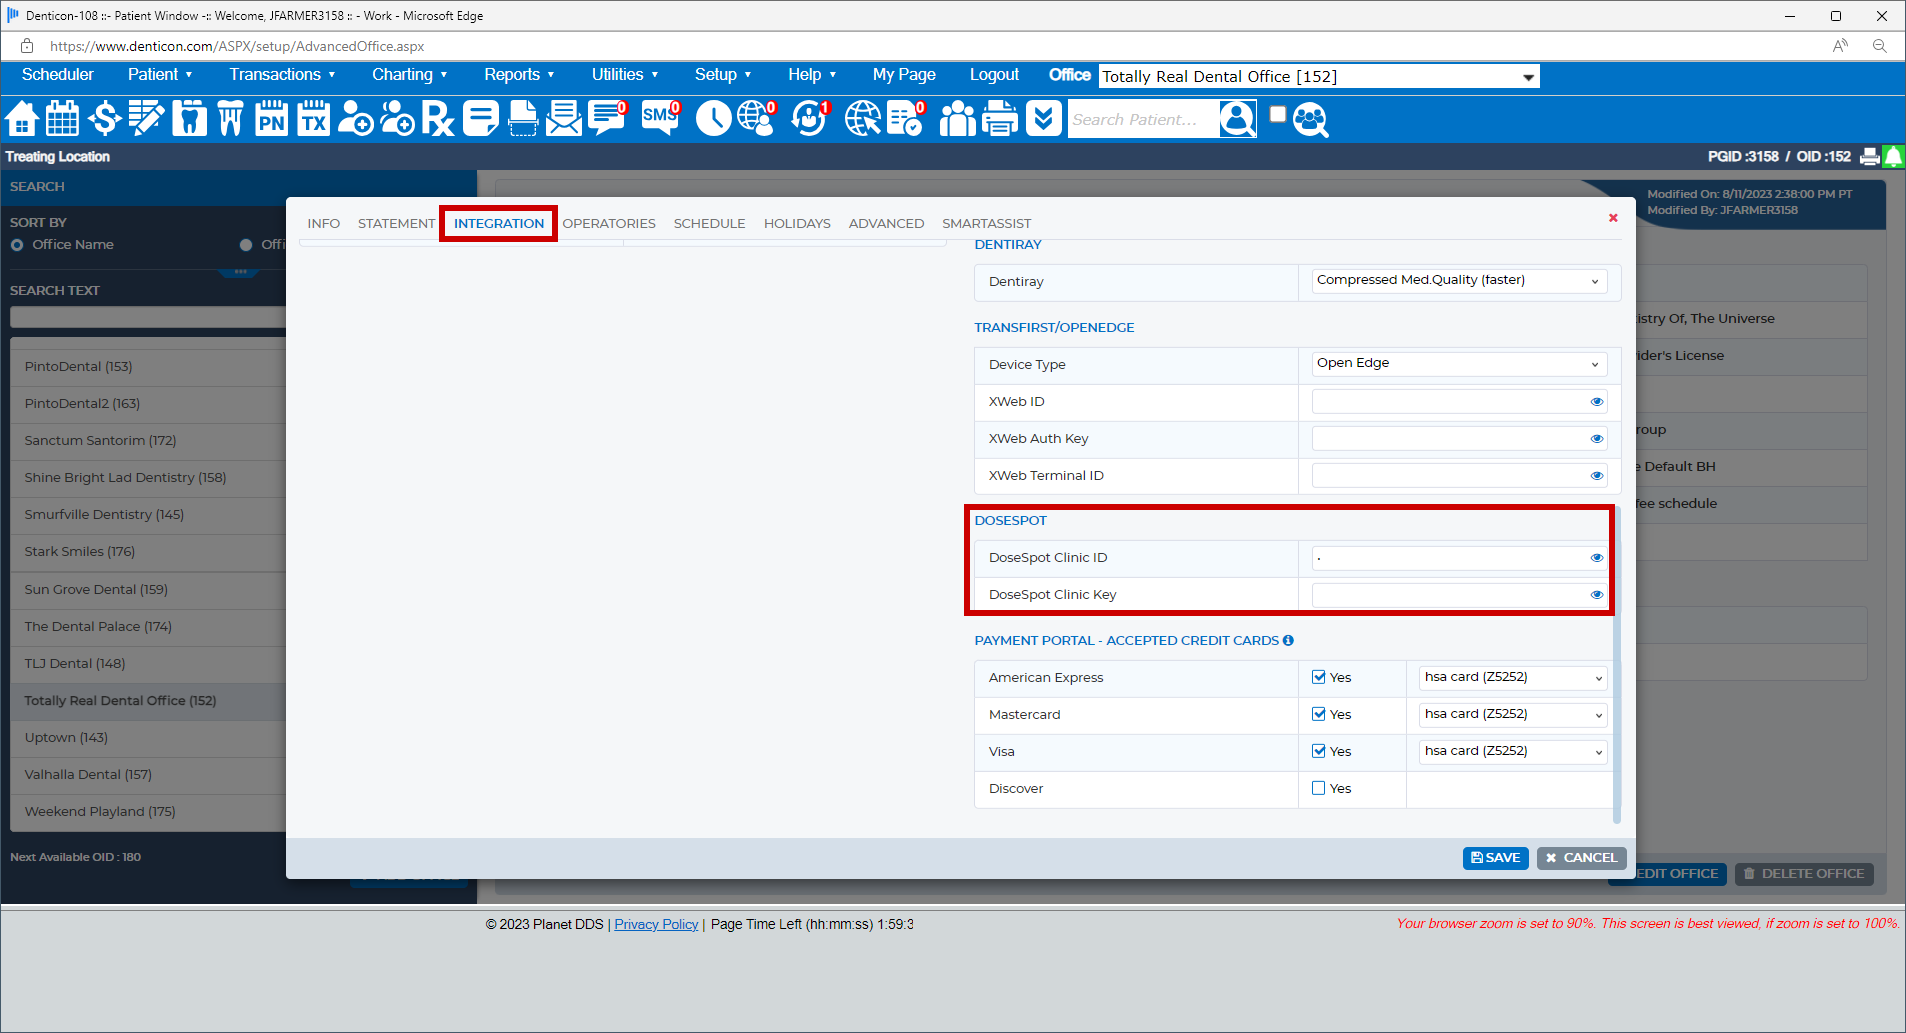Click the time clock icon

713,119
